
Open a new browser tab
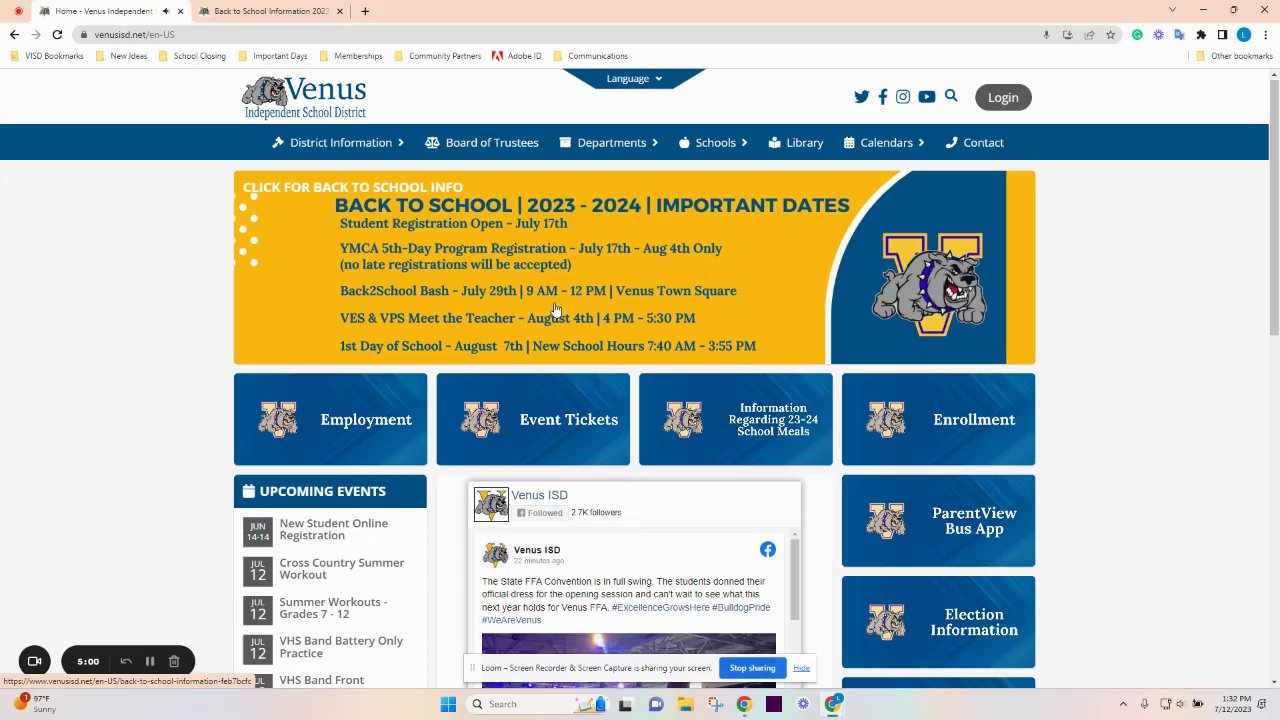(365, 11)
